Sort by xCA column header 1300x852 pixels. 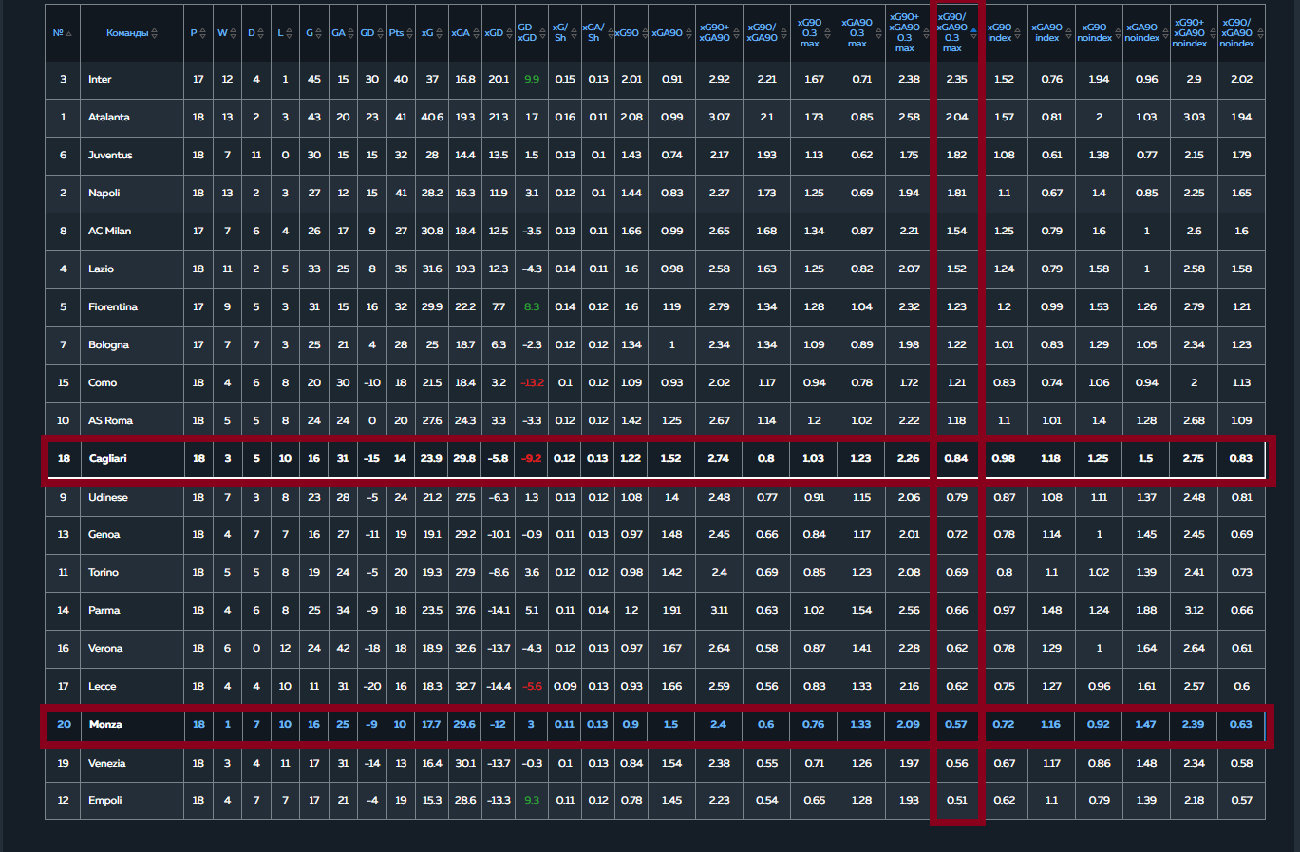(x=463, y=33)
